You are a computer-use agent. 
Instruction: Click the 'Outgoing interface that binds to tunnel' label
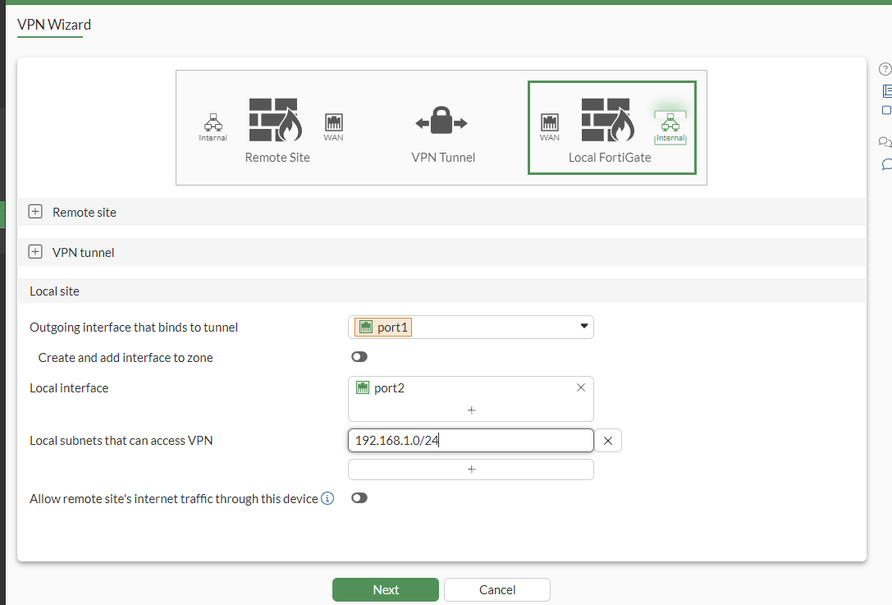tap(134, 327)
